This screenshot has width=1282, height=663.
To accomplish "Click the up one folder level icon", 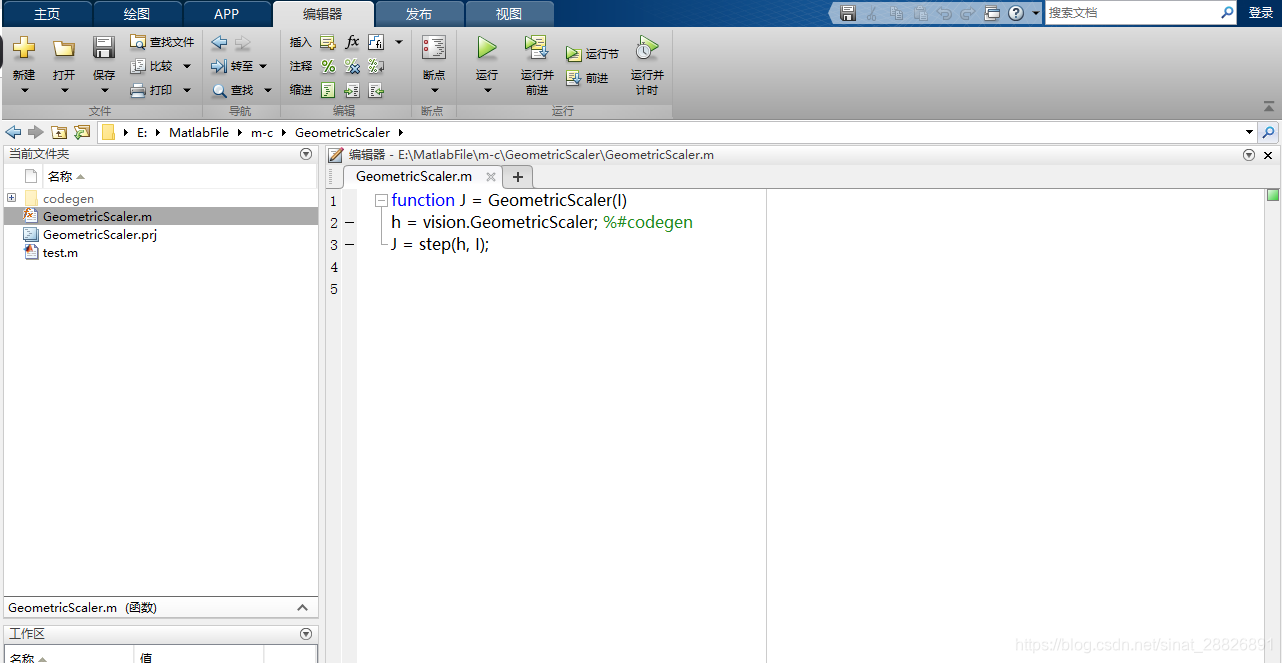I will (59, 132).
